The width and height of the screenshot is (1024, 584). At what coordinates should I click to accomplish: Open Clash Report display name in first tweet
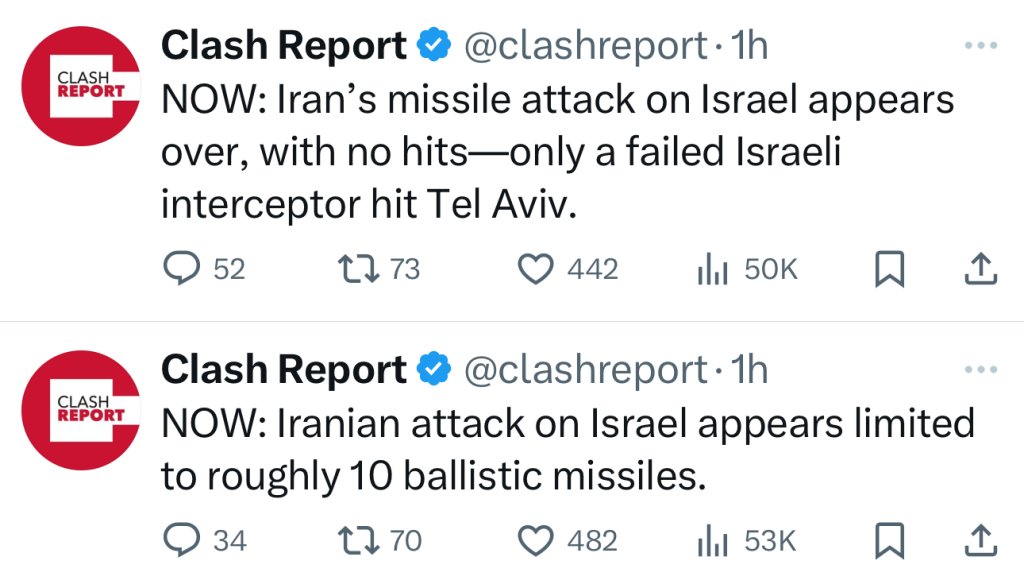pyautogui.click(x=284, y=46)
